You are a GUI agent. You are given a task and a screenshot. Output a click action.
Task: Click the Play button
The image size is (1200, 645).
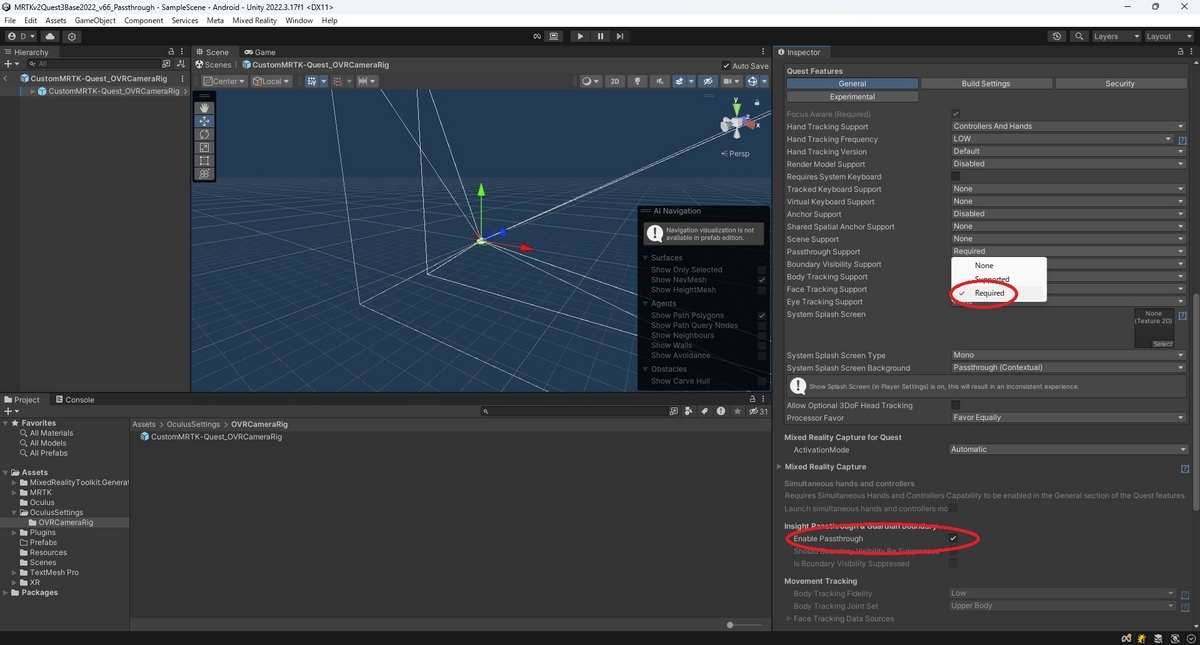pyautogui.click(x=580, y=36)
